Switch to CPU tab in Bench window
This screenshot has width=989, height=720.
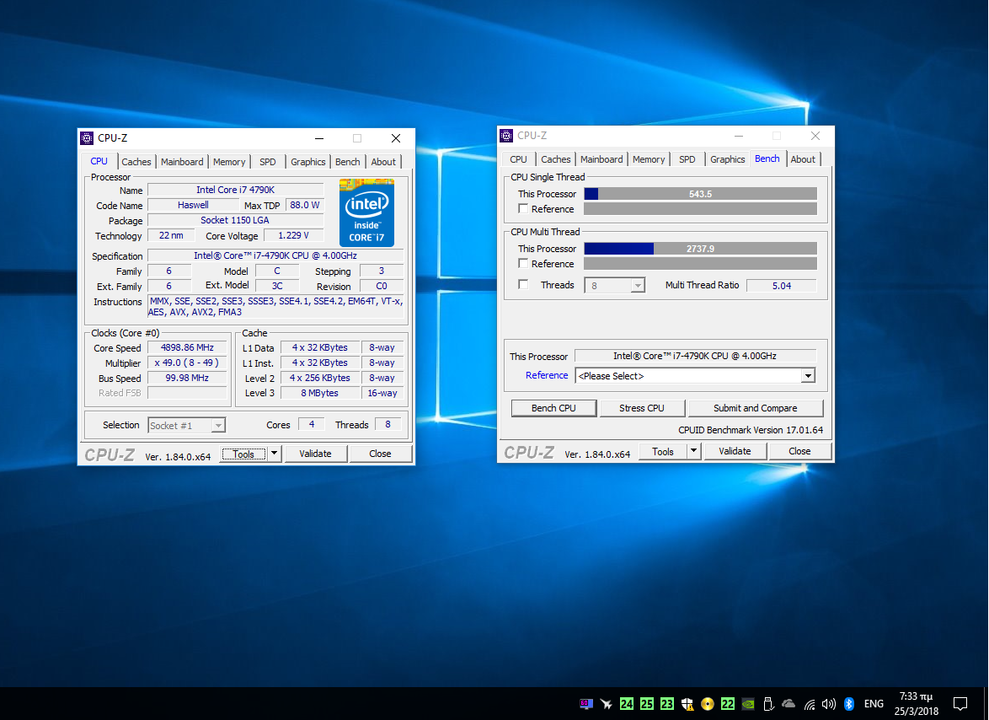point(518,160)
